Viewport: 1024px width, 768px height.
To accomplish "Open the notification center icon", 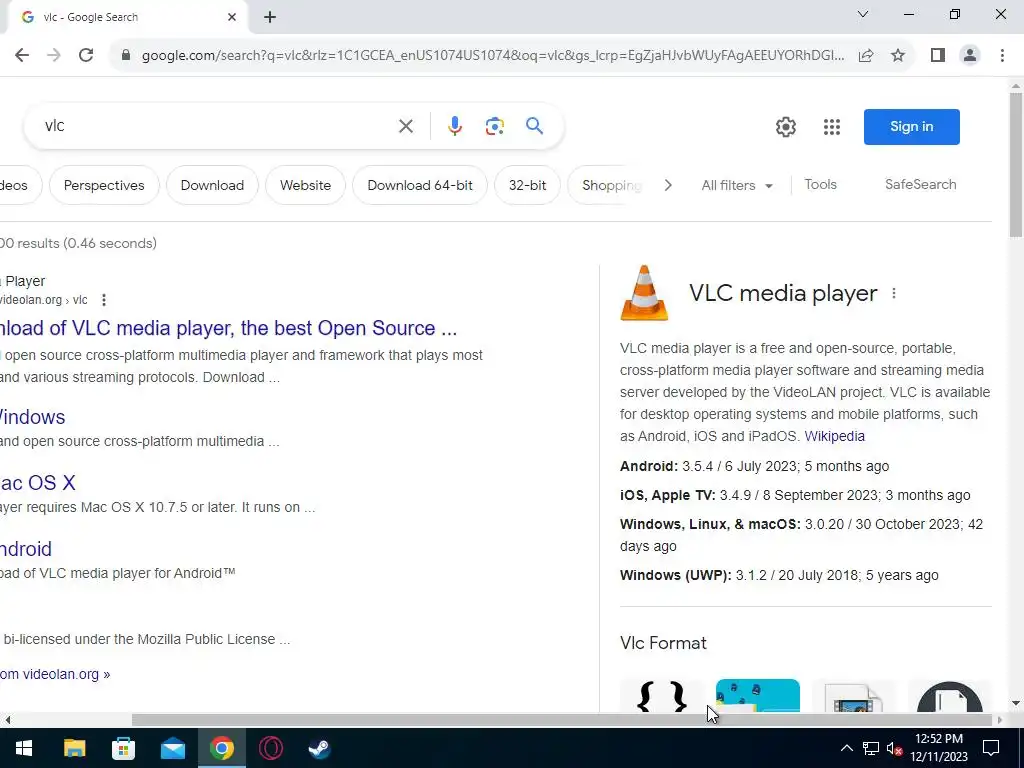I will (991, 748).
